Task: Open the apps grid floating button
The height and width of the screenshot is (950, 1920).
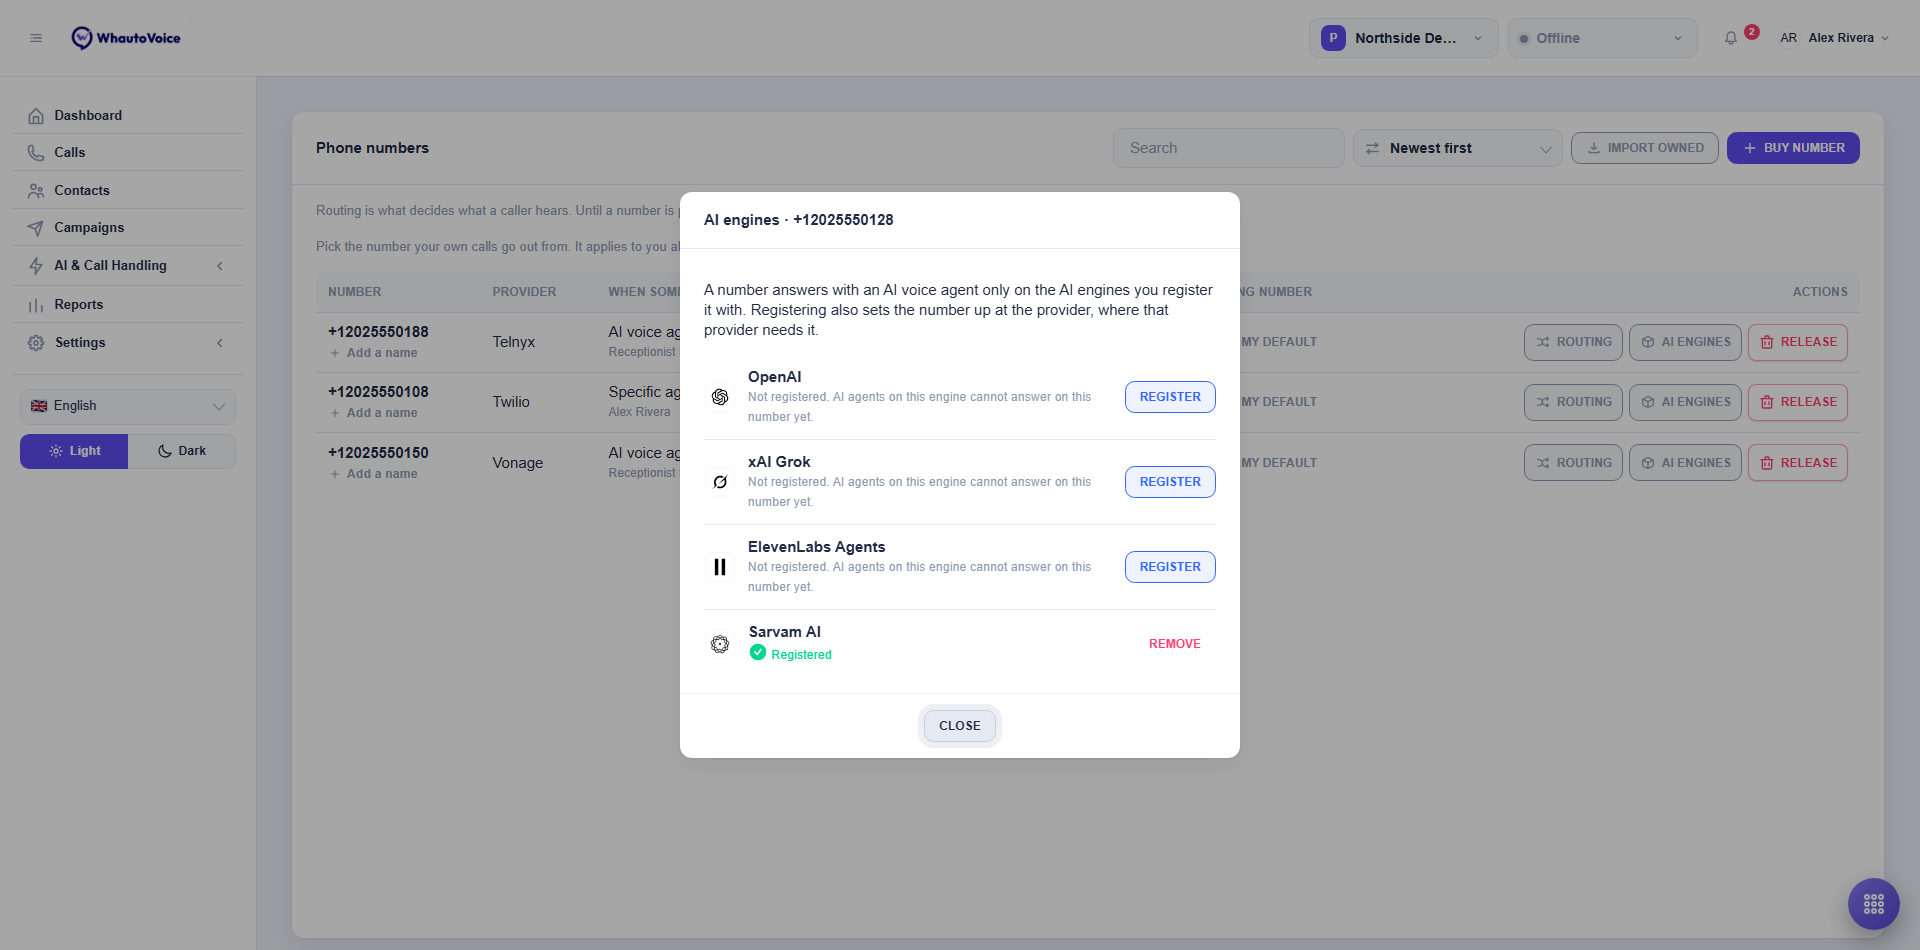Action: click(x=1874, y=904)
